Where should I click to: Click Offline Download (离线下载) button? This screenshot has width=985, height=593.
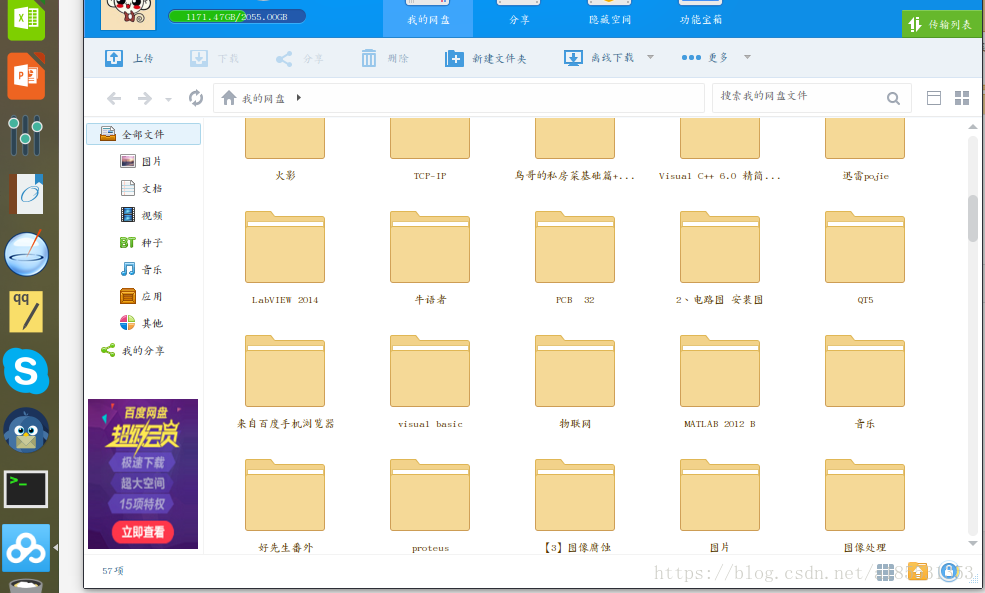tap(599, 58)
